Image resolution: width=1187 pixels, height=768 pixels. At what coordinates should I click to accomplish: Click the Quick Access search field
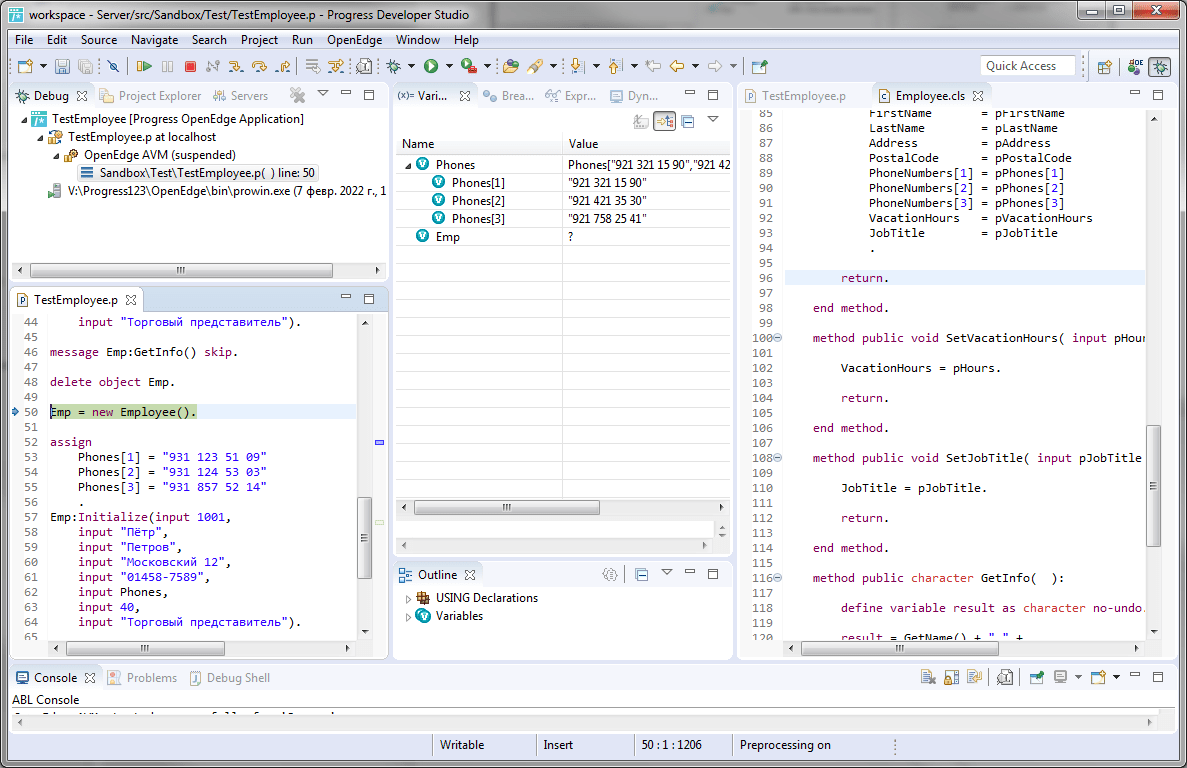pos(1027,67)
